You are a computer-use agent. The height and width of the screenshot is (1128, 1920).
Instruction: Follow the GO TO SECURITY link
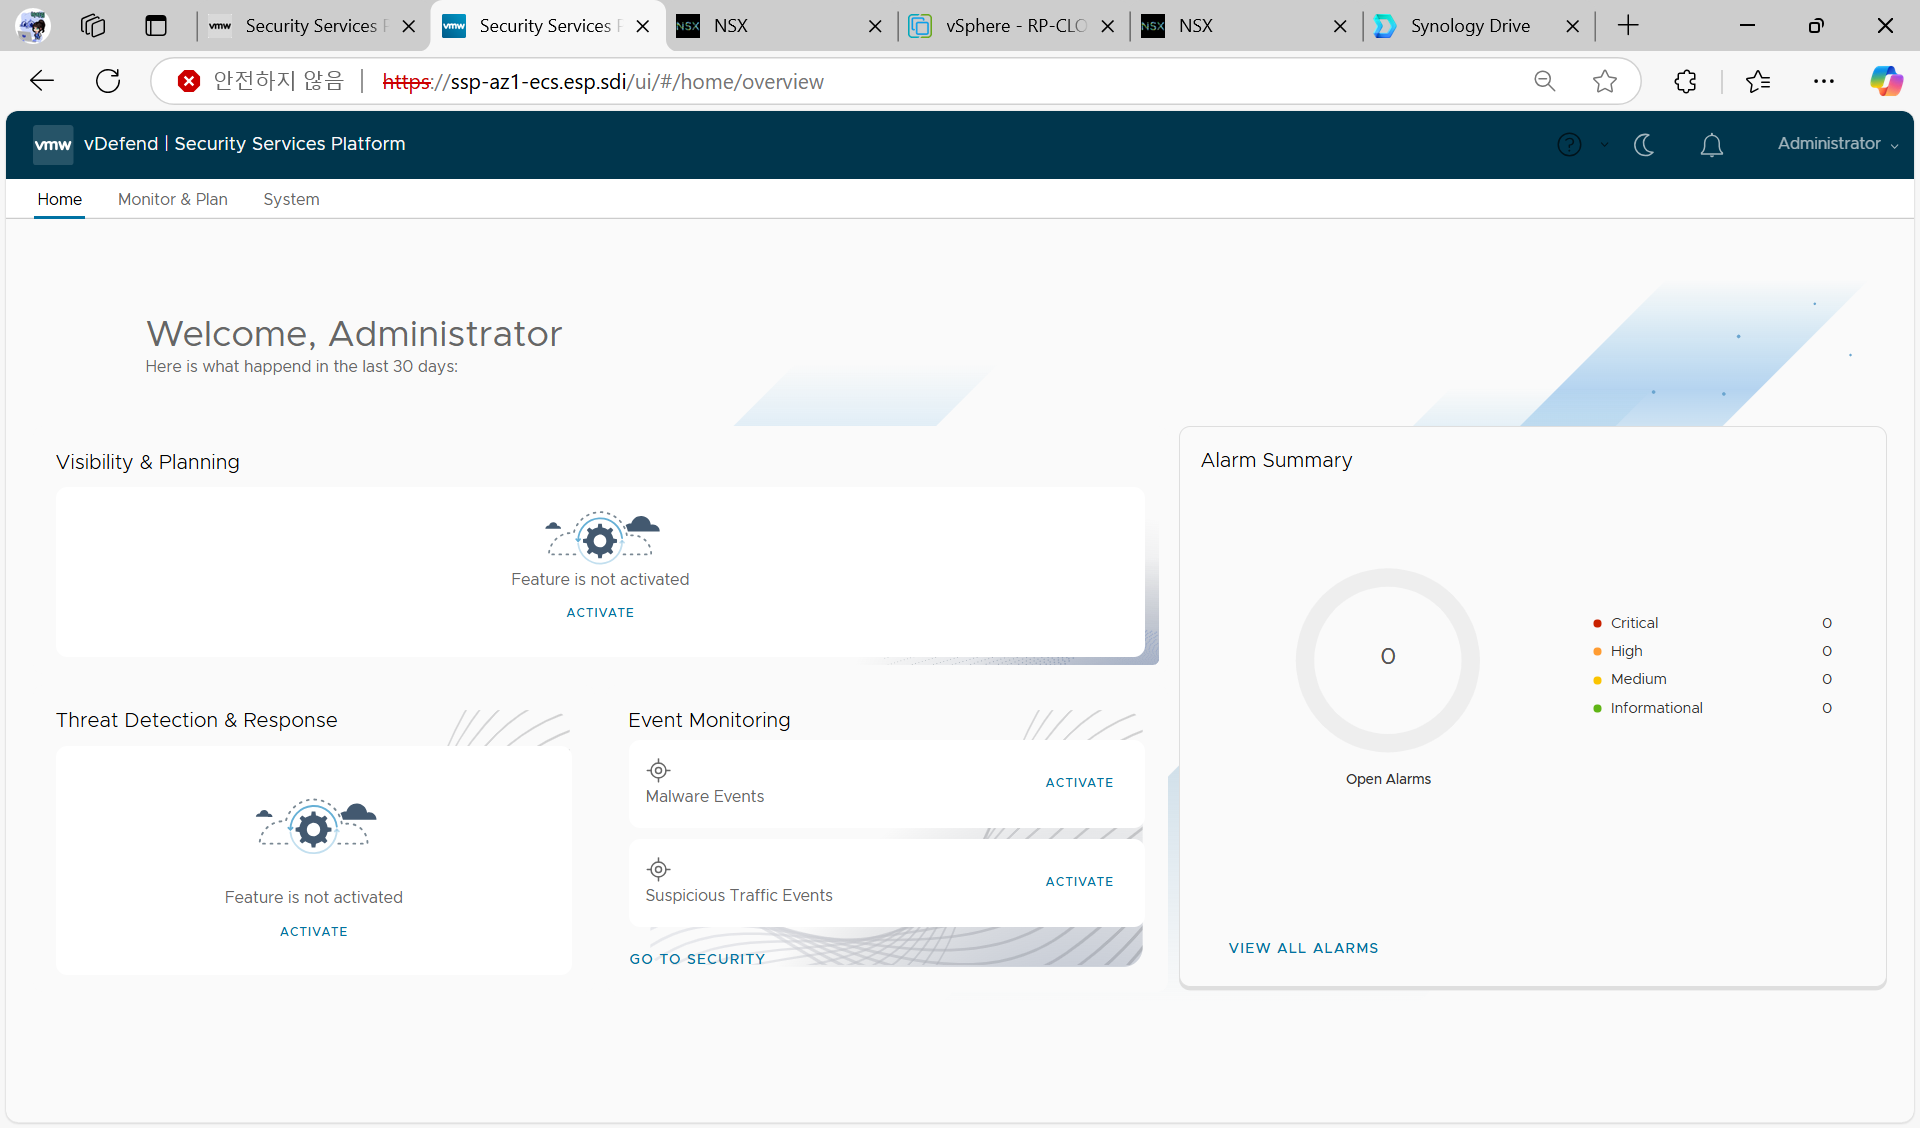pyautogui.click(x=697, y=959)
